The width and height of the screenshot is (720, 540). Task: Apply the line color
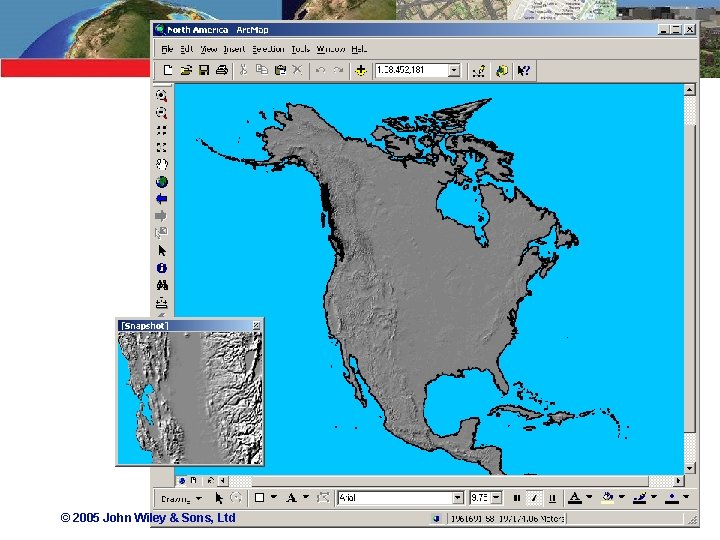tap(640, 498)
